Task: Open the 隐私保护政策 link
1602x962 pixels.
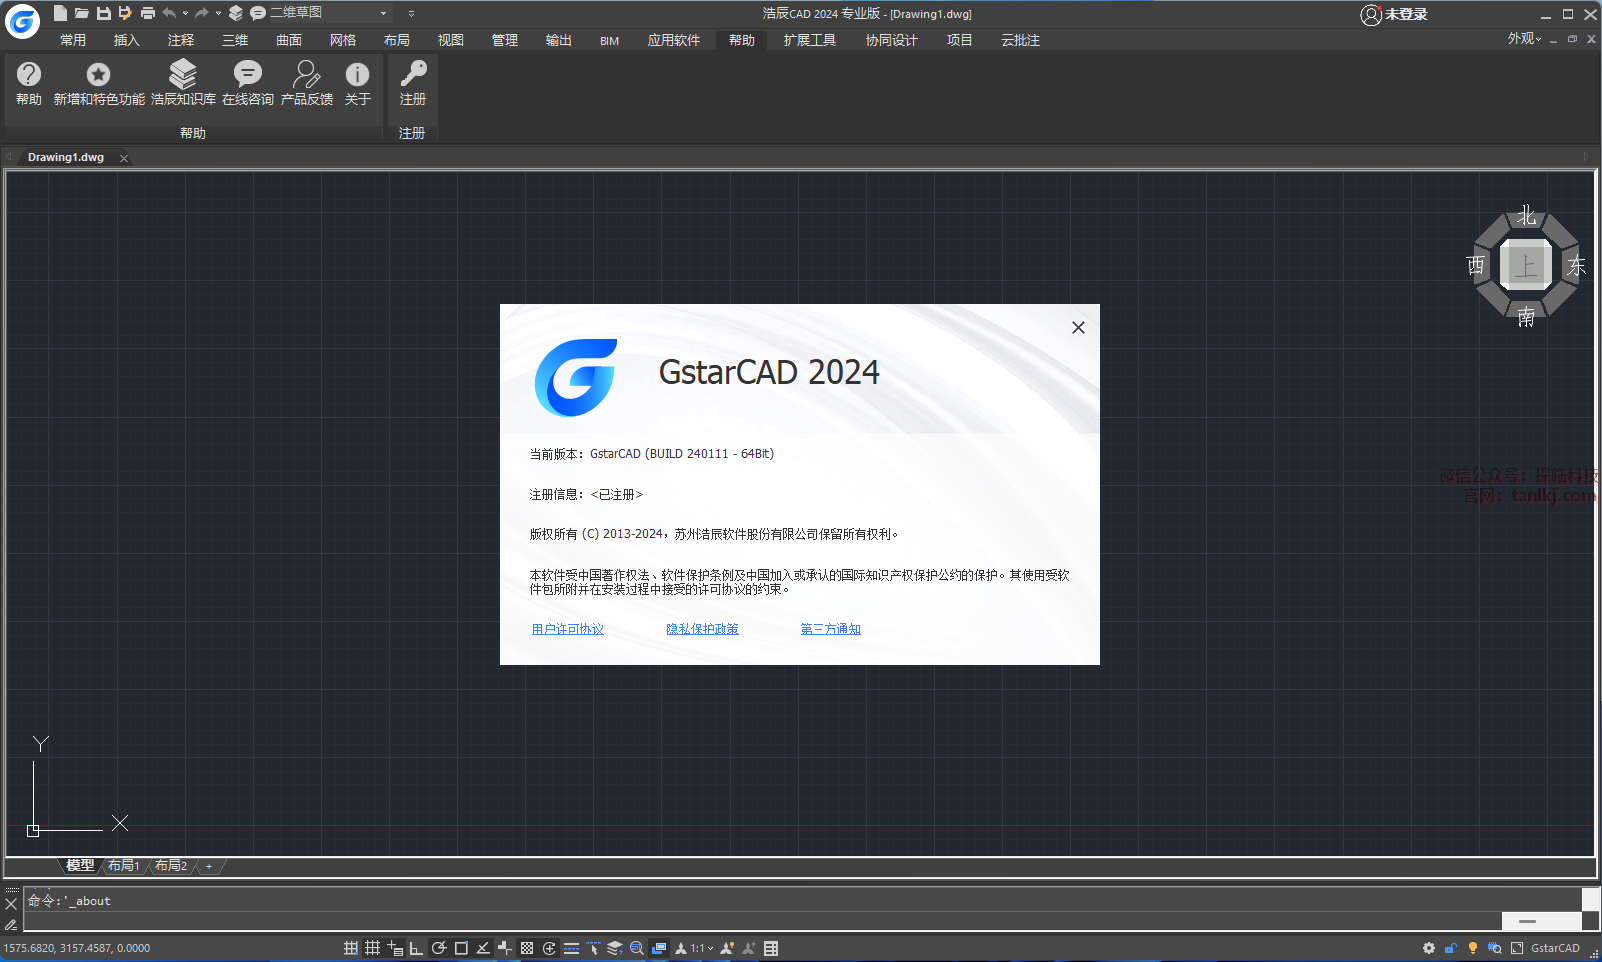Action: click(702, 629)
